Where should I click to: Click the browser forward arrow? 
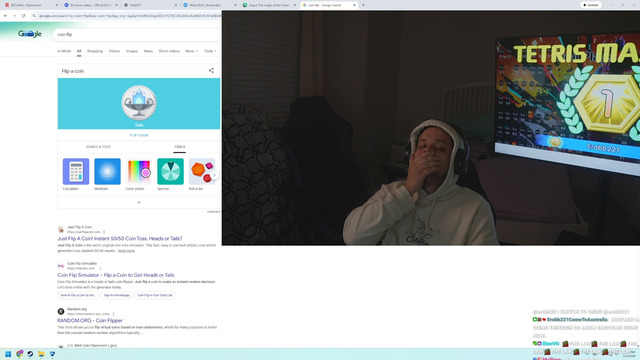(x=14, y=16)
